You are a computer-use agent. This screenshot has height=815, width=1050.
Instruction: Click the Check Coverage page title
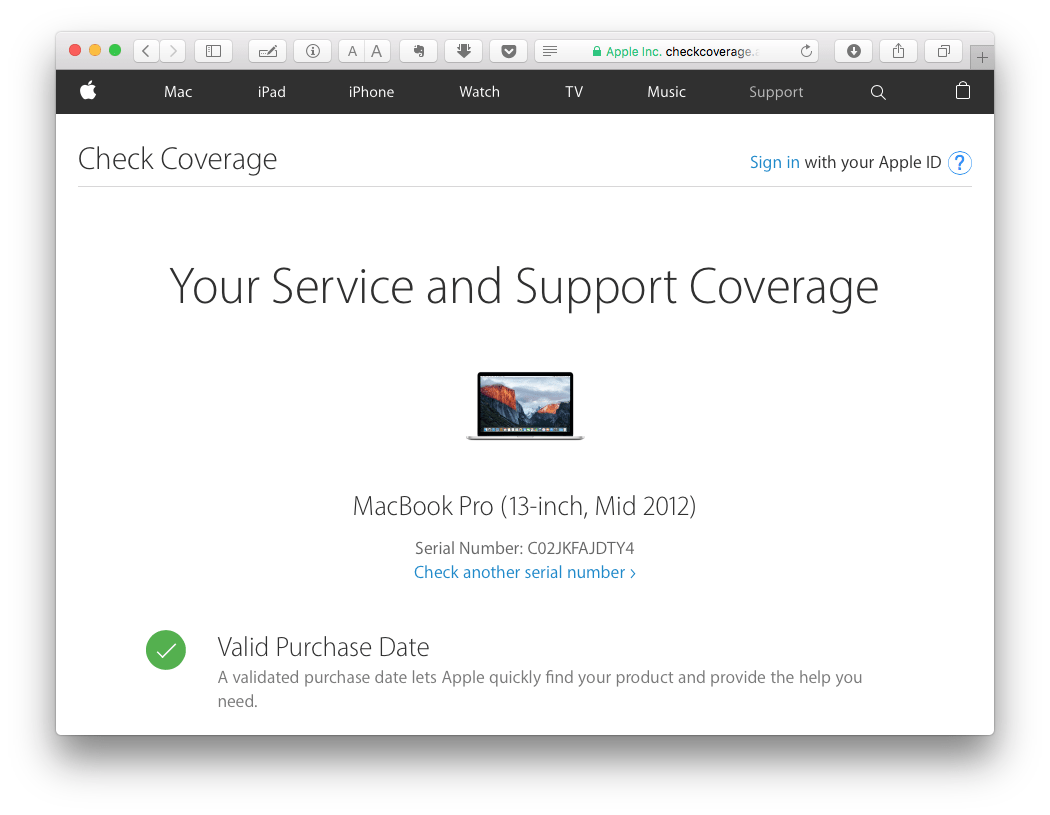[x=177, y=159]
